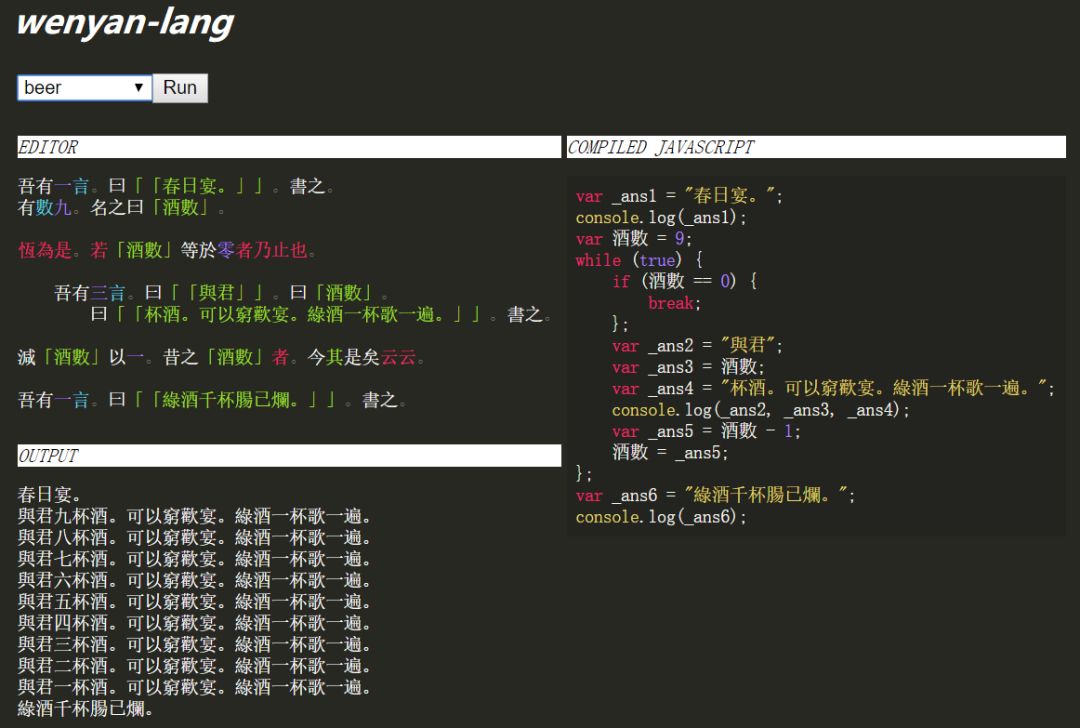Click editor line 有數九。名之曰「酒數」
Screen dimensions: 1080x728
click(121, 207)
